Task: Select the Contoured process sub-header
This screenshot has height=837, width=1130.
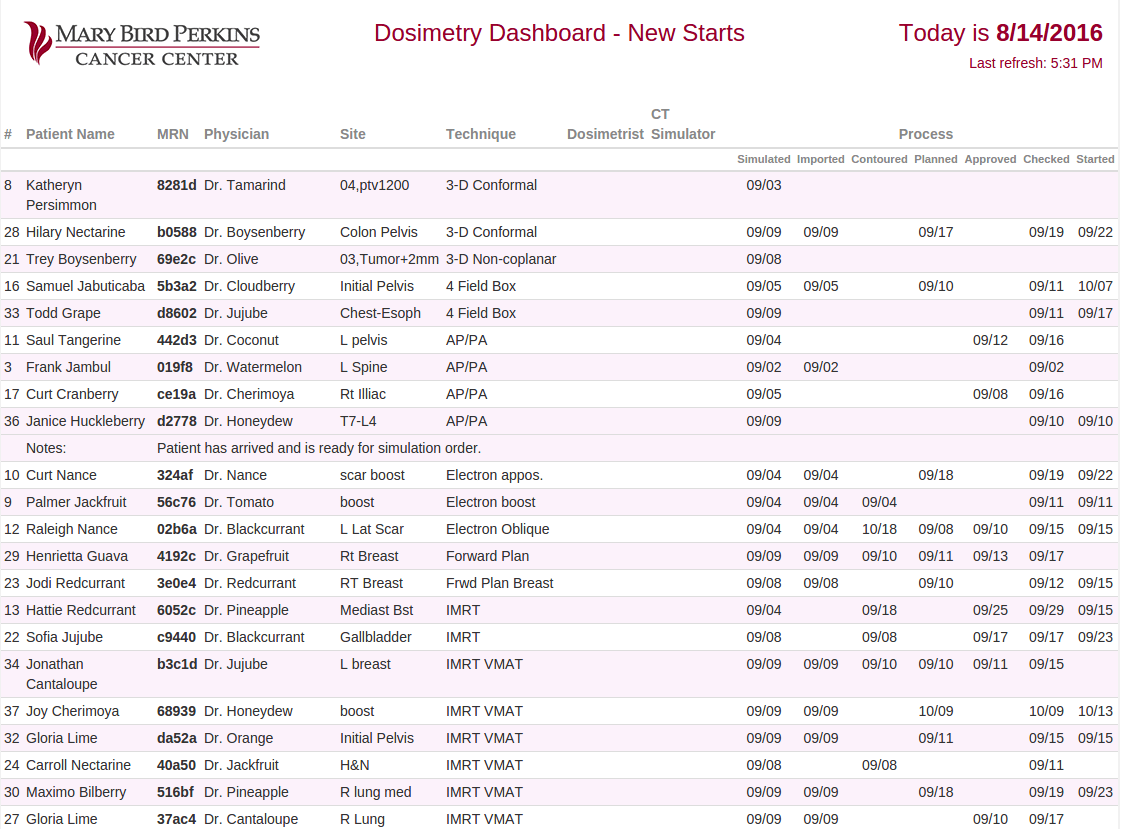Action: point(879,159)
